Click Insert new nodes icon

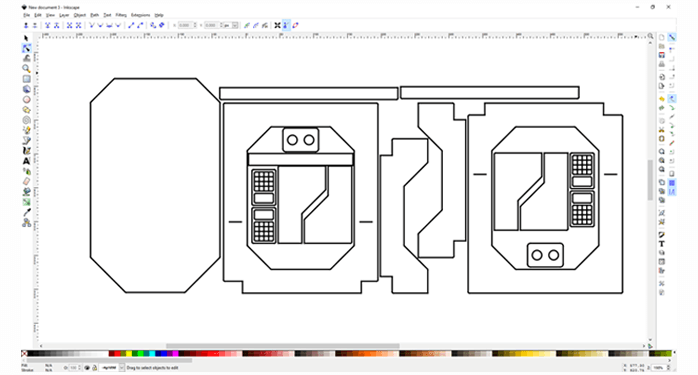tap(26, 25)
